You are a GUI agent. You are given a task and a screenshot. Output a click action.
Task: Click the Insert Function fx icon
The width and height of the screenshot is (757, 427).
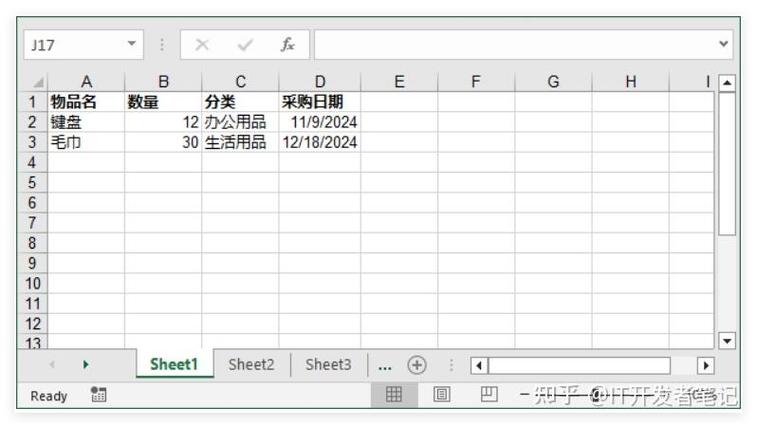tap(288, 45)
